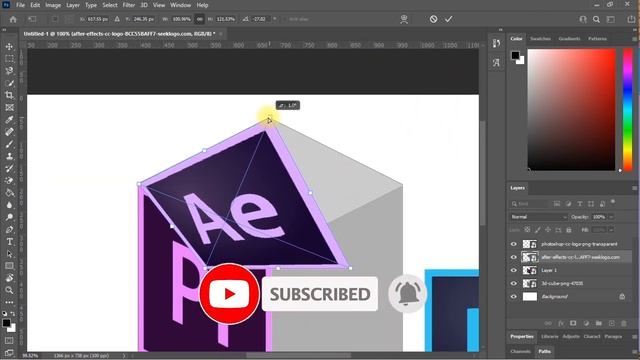Toggle lock transparent pixels in Layers panel
Image resolution: width=640 pixels, height=360 pixels.
527,230
